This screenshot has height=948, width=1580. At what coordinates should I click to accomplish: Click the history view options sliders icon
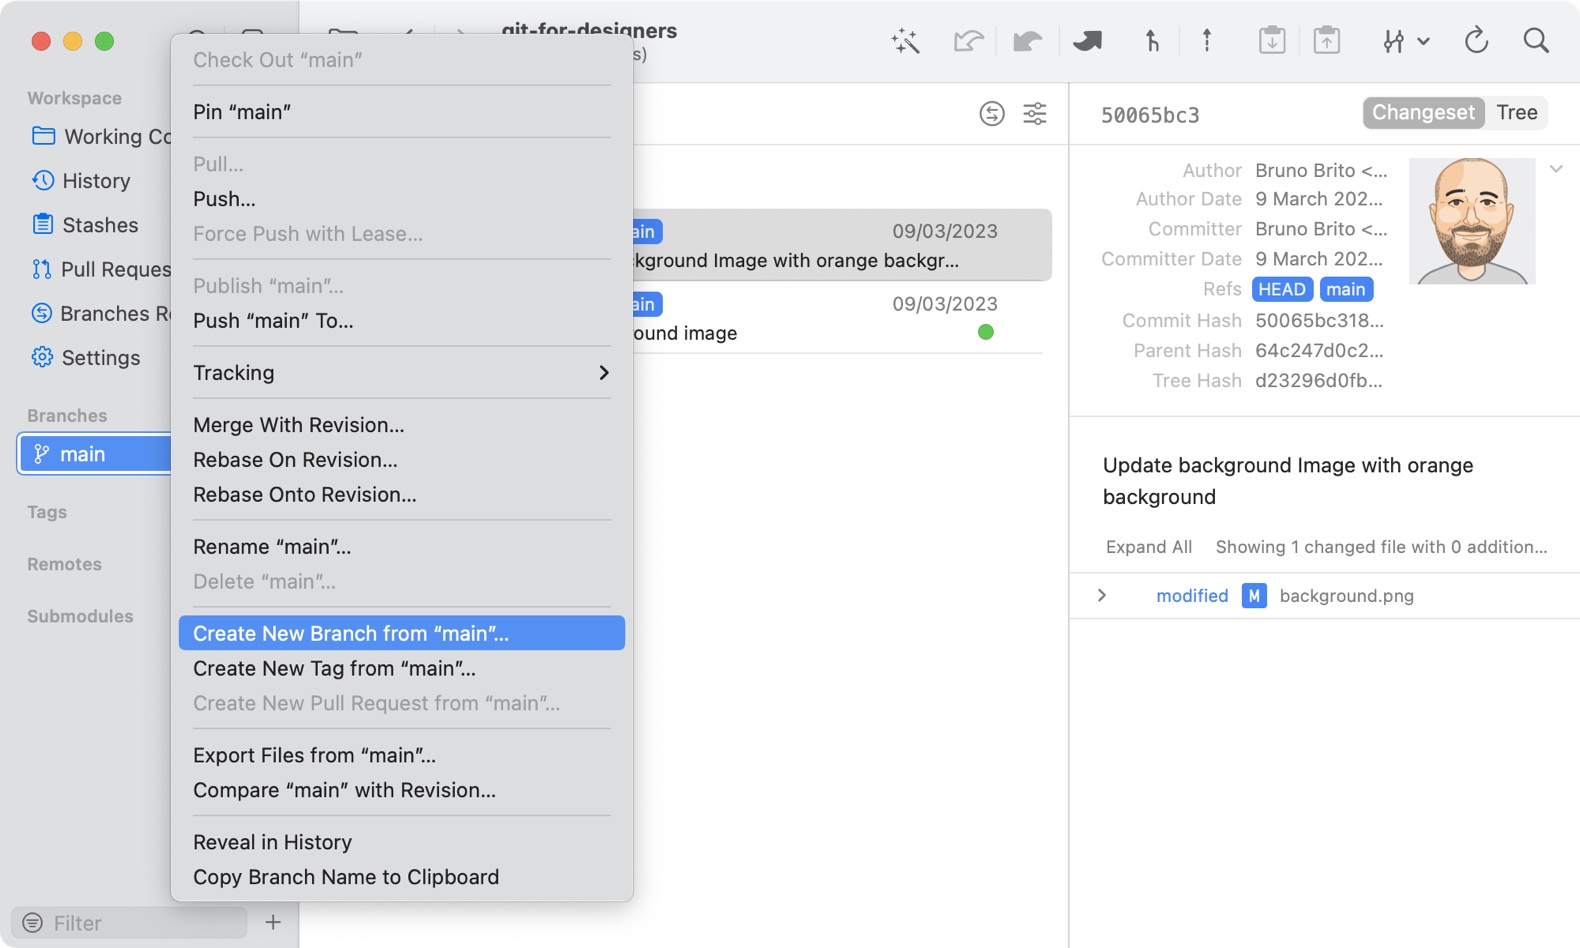point(1035,114)
